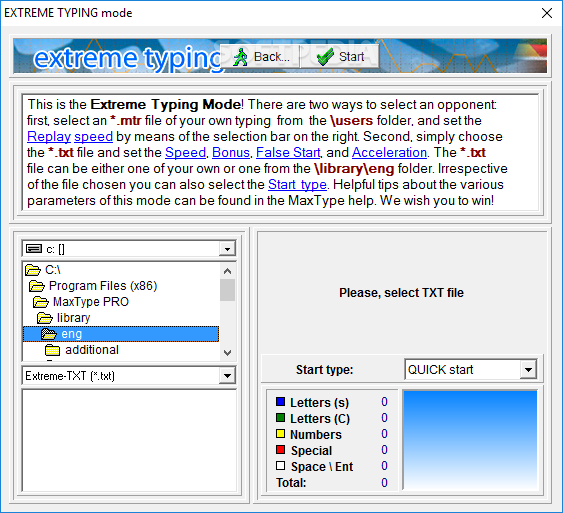Click the 'Numbers' label

tap(316, 435)
